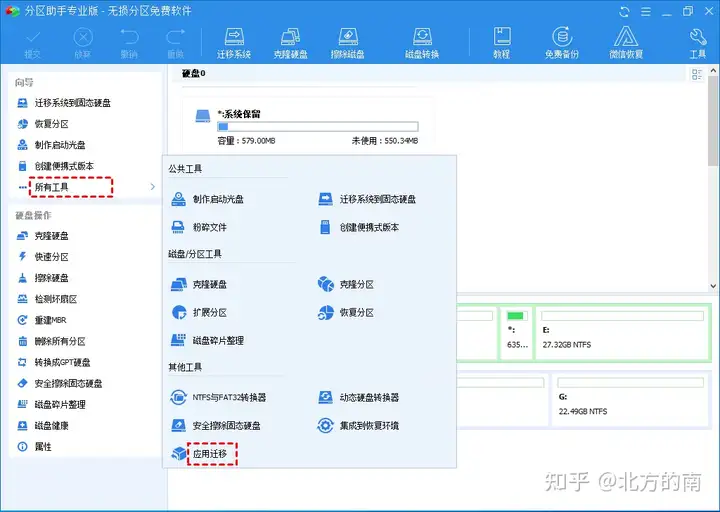Select 重建MBR in the sidebar
Image resolution: width=720 pixels, height=512 pixels.
42,320
